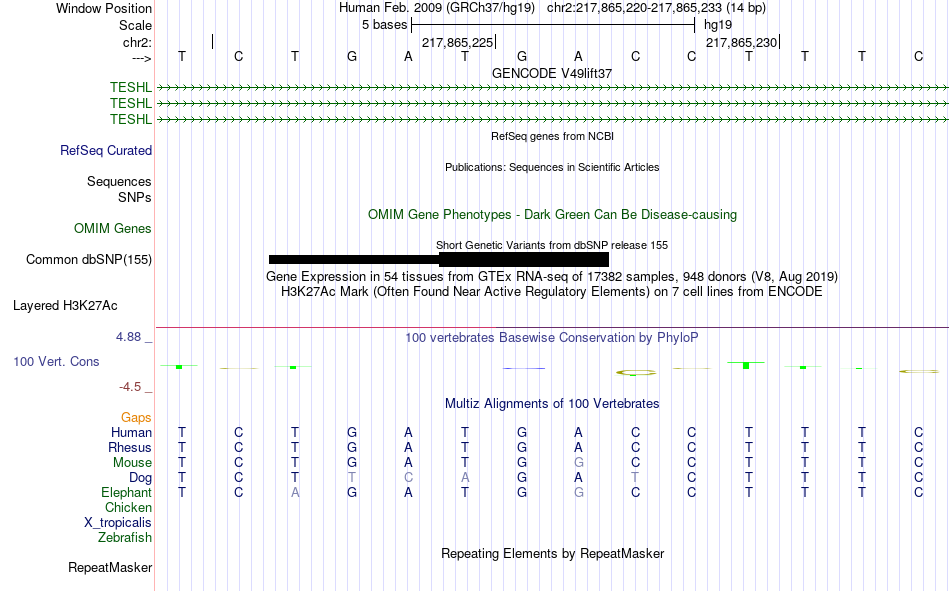The width and height of the screenshot is (950, 591).
Task: Click the Gaps row label
Action: tap(136, 418)
